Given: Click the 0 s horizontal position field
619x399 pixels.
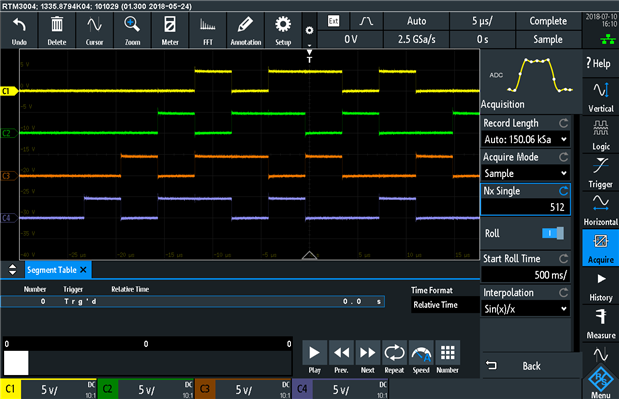Looking at the screenshot, I should (x=482, y=39).
